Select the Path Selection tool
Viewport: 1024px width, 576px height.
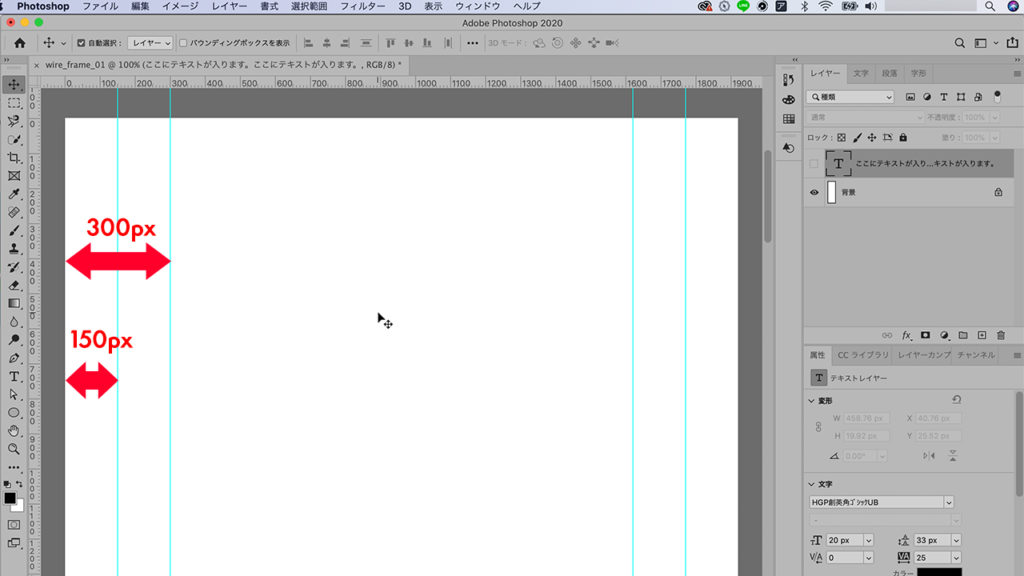point(14,394)
